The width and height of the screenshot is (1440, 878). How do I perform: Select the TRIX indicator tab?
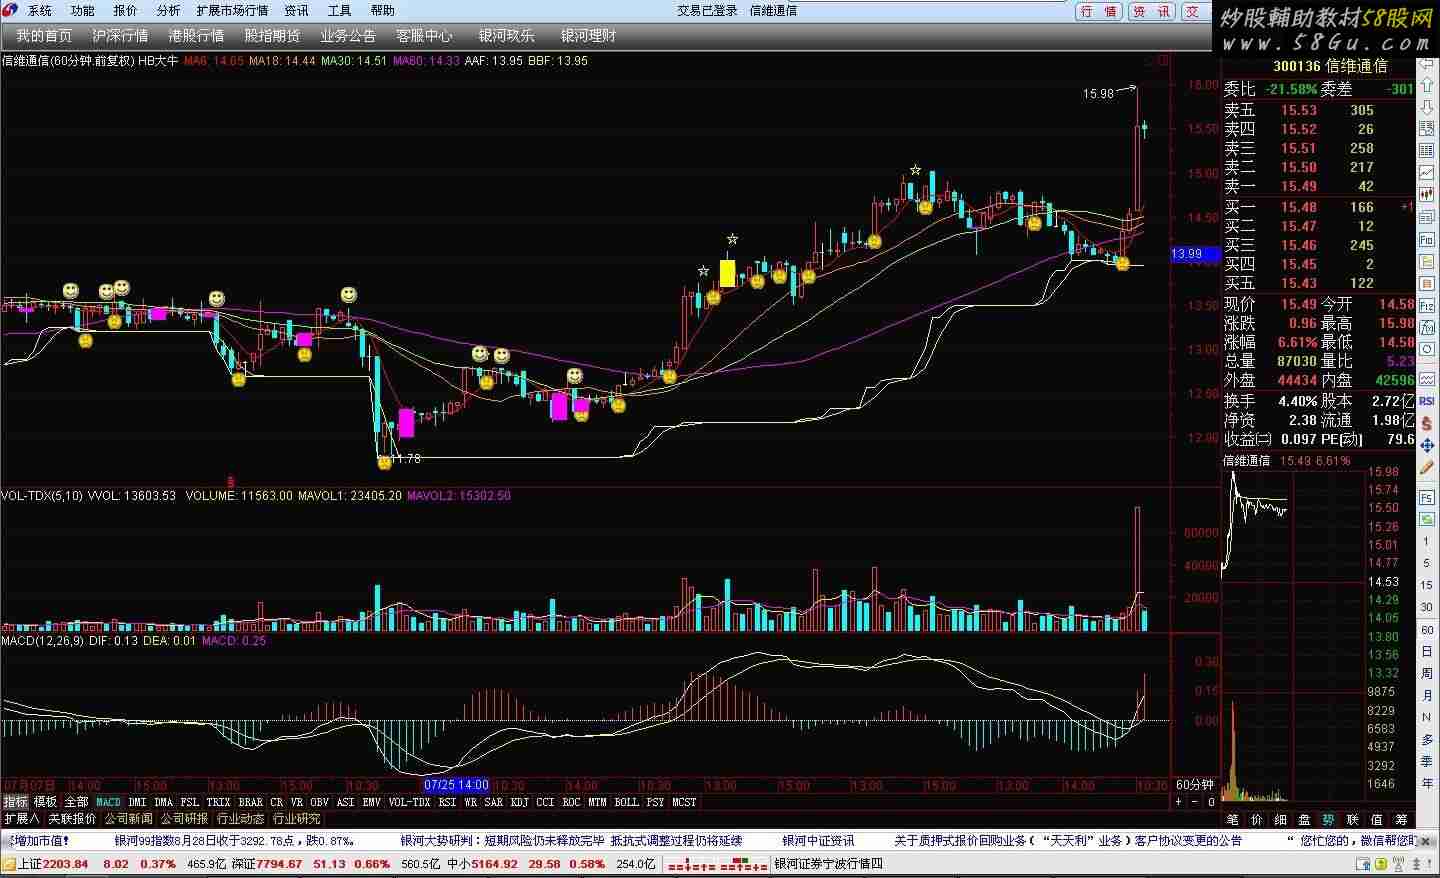pyautogui.click(x=218, y=802)
